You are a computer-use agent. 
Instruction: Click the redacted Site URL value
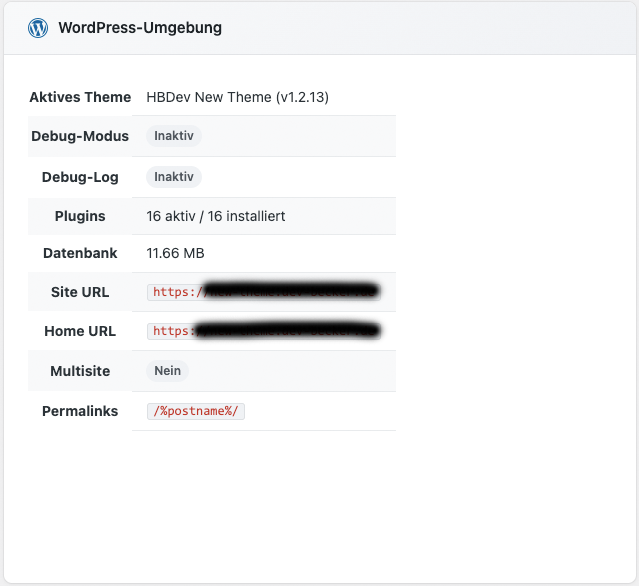coord(265,292)
